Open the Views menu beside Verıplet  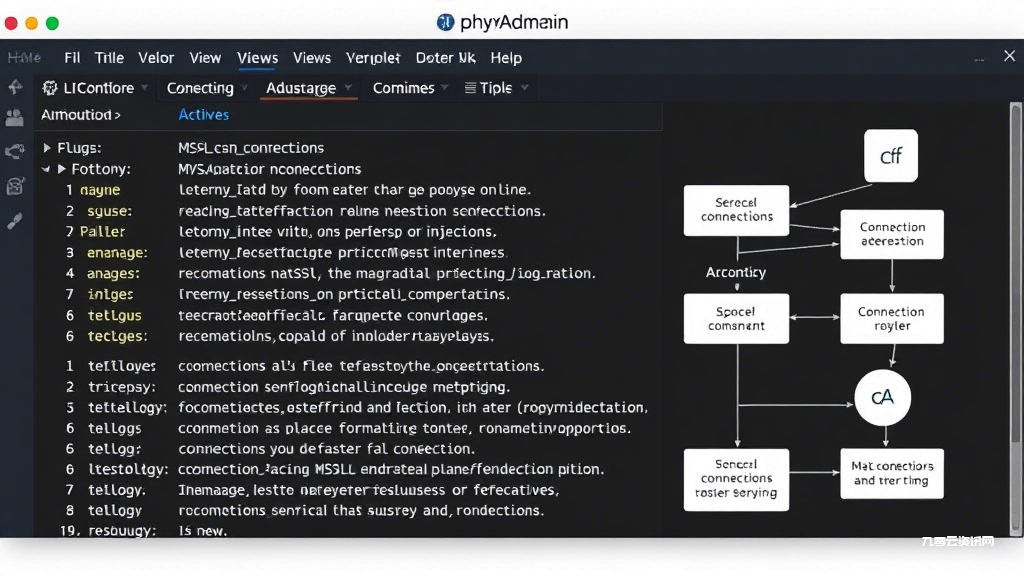tap(312, 58)
